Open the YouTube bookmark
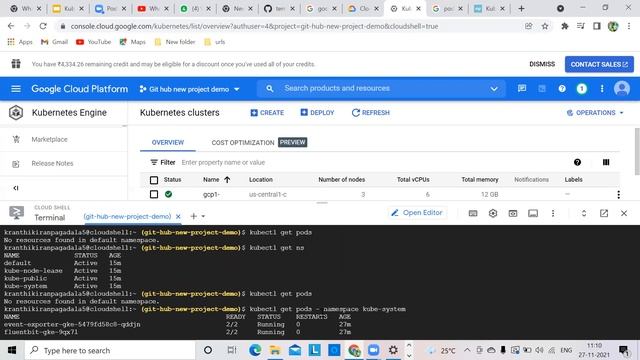Screen dimensions: 640x360 [93, 42]
